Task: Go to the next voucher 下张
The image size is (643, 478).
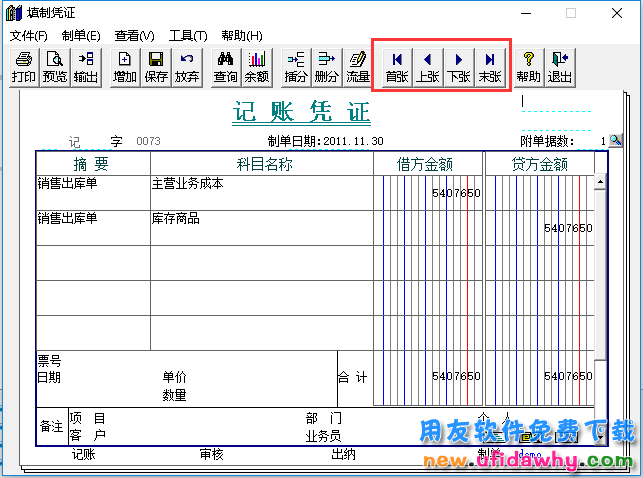Action: click(459, 67)
